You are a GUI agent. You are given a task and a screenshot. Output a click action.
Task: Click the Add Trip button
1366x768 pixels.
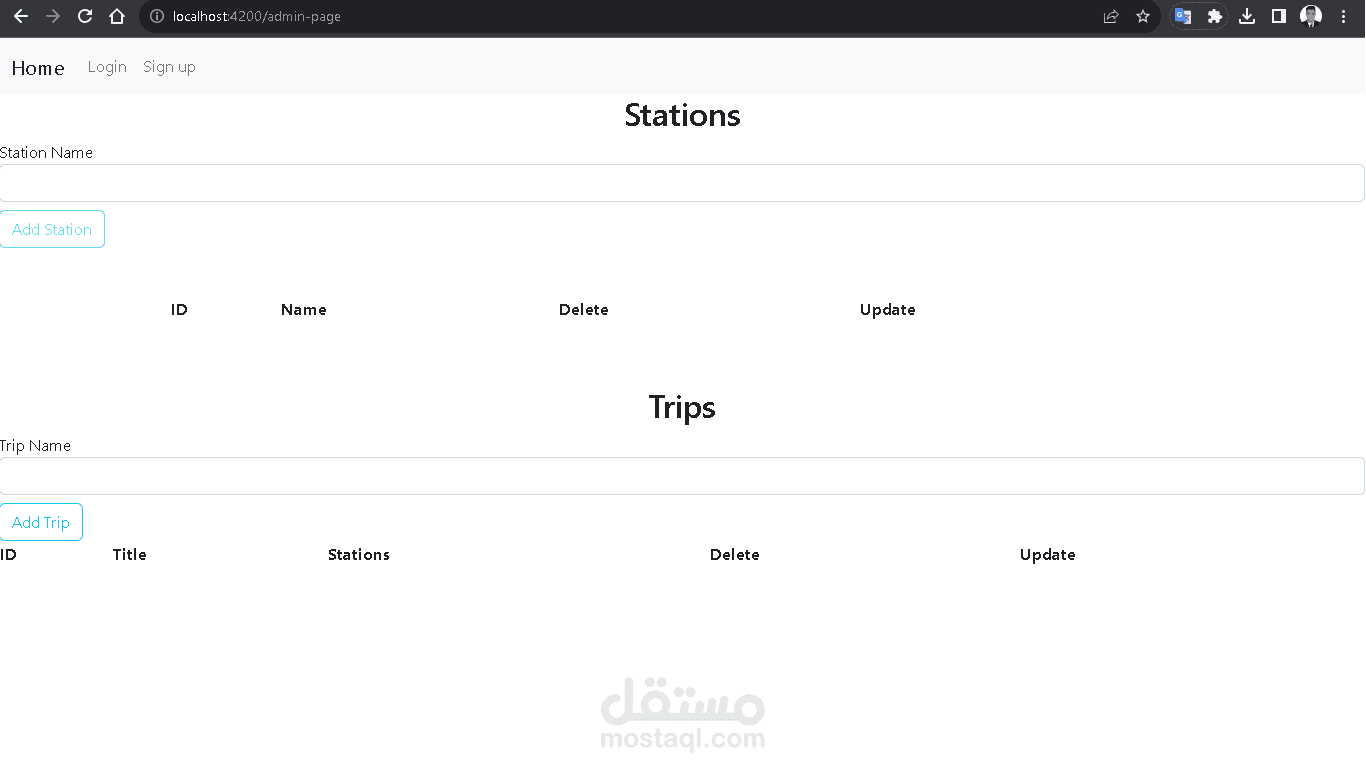[x=41, y=522]
